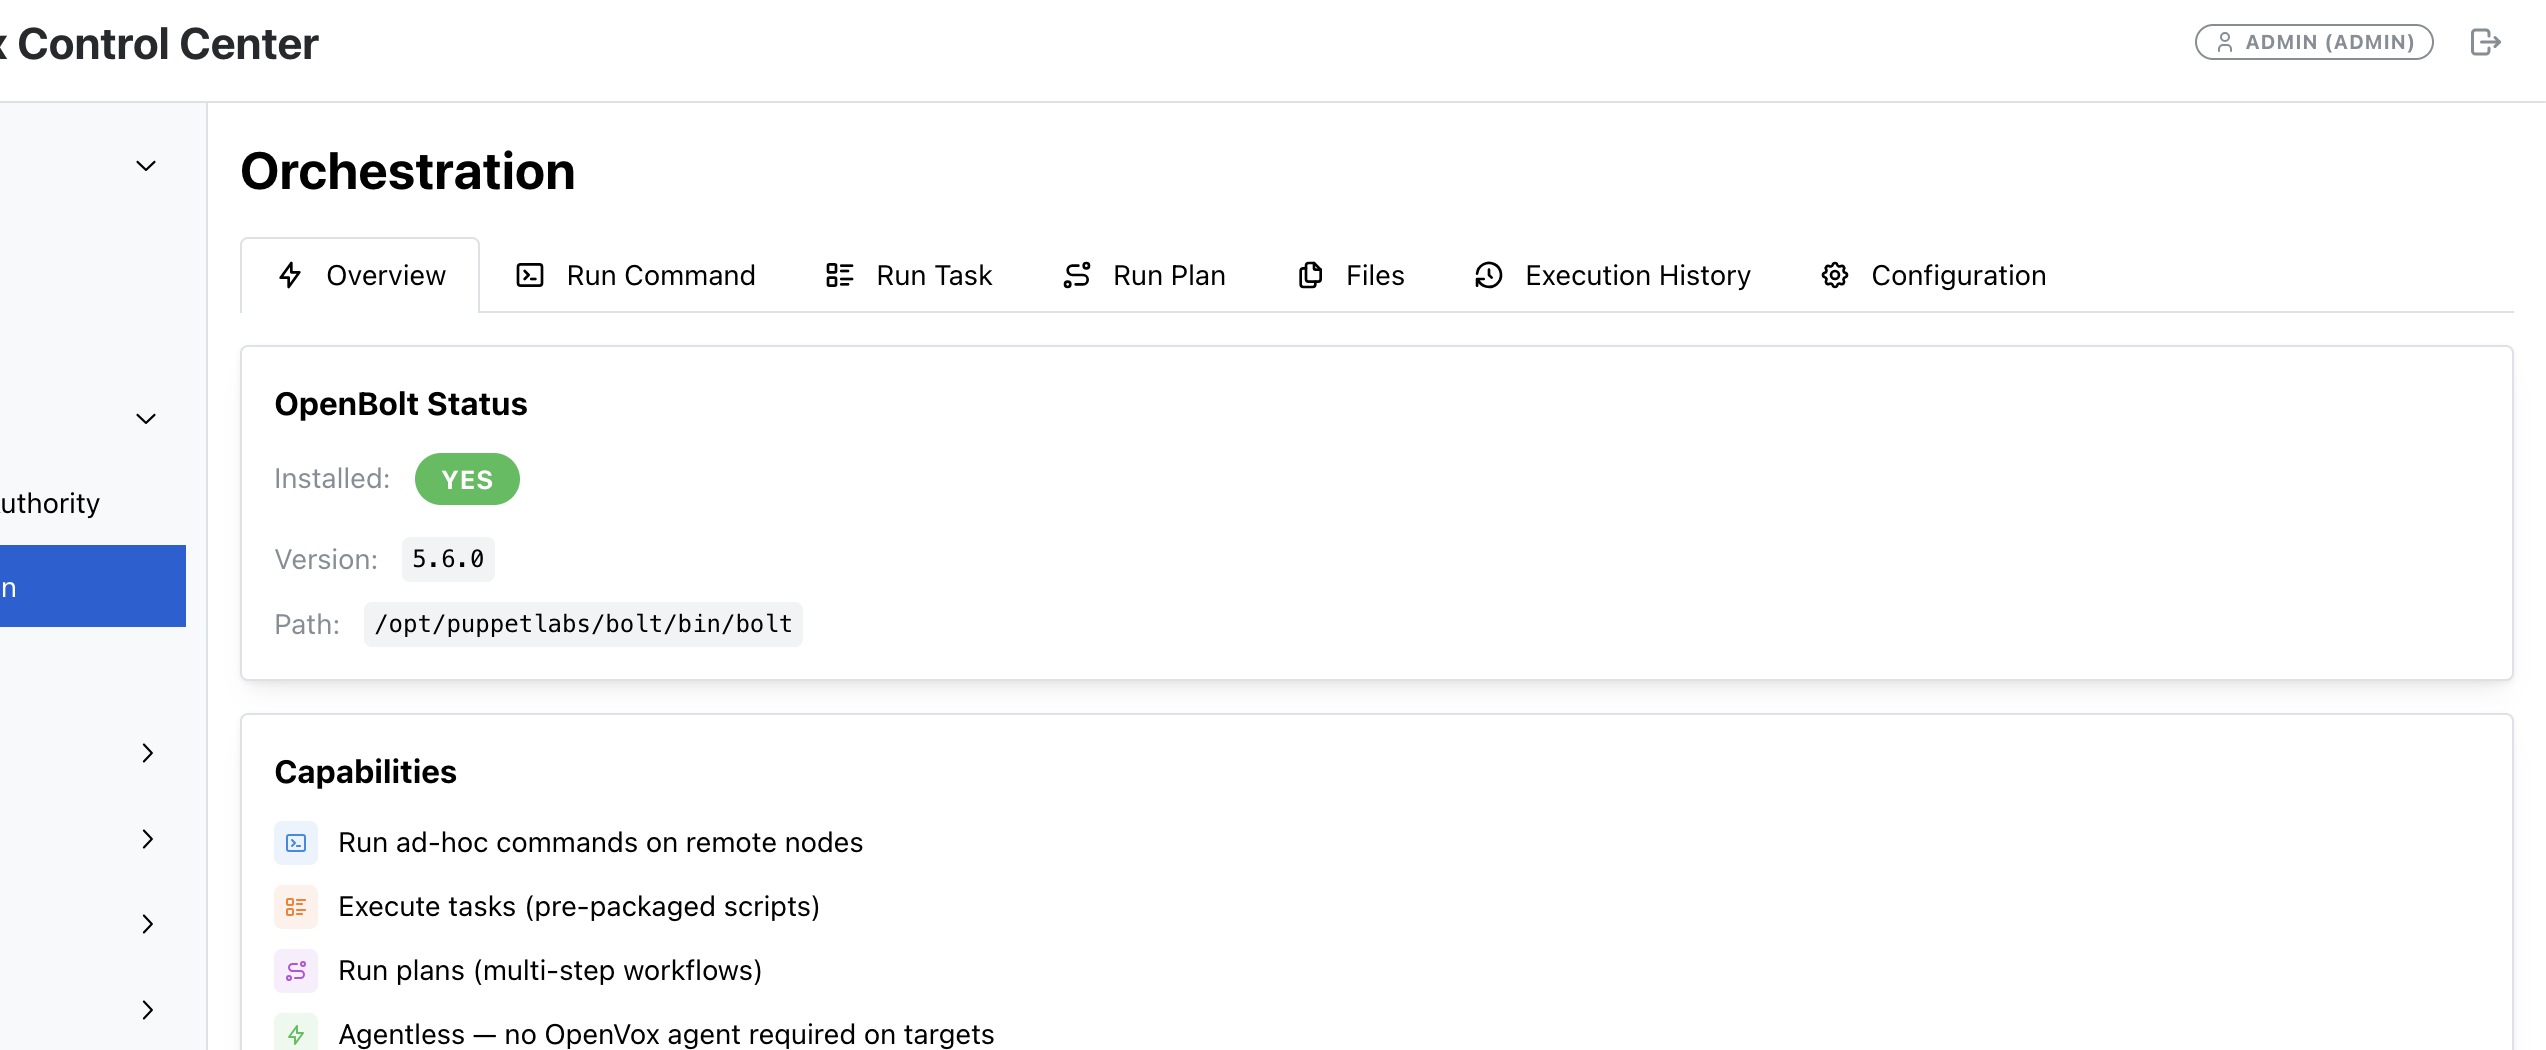Collapse the sidebar section above the authority item

click(146, 419)
